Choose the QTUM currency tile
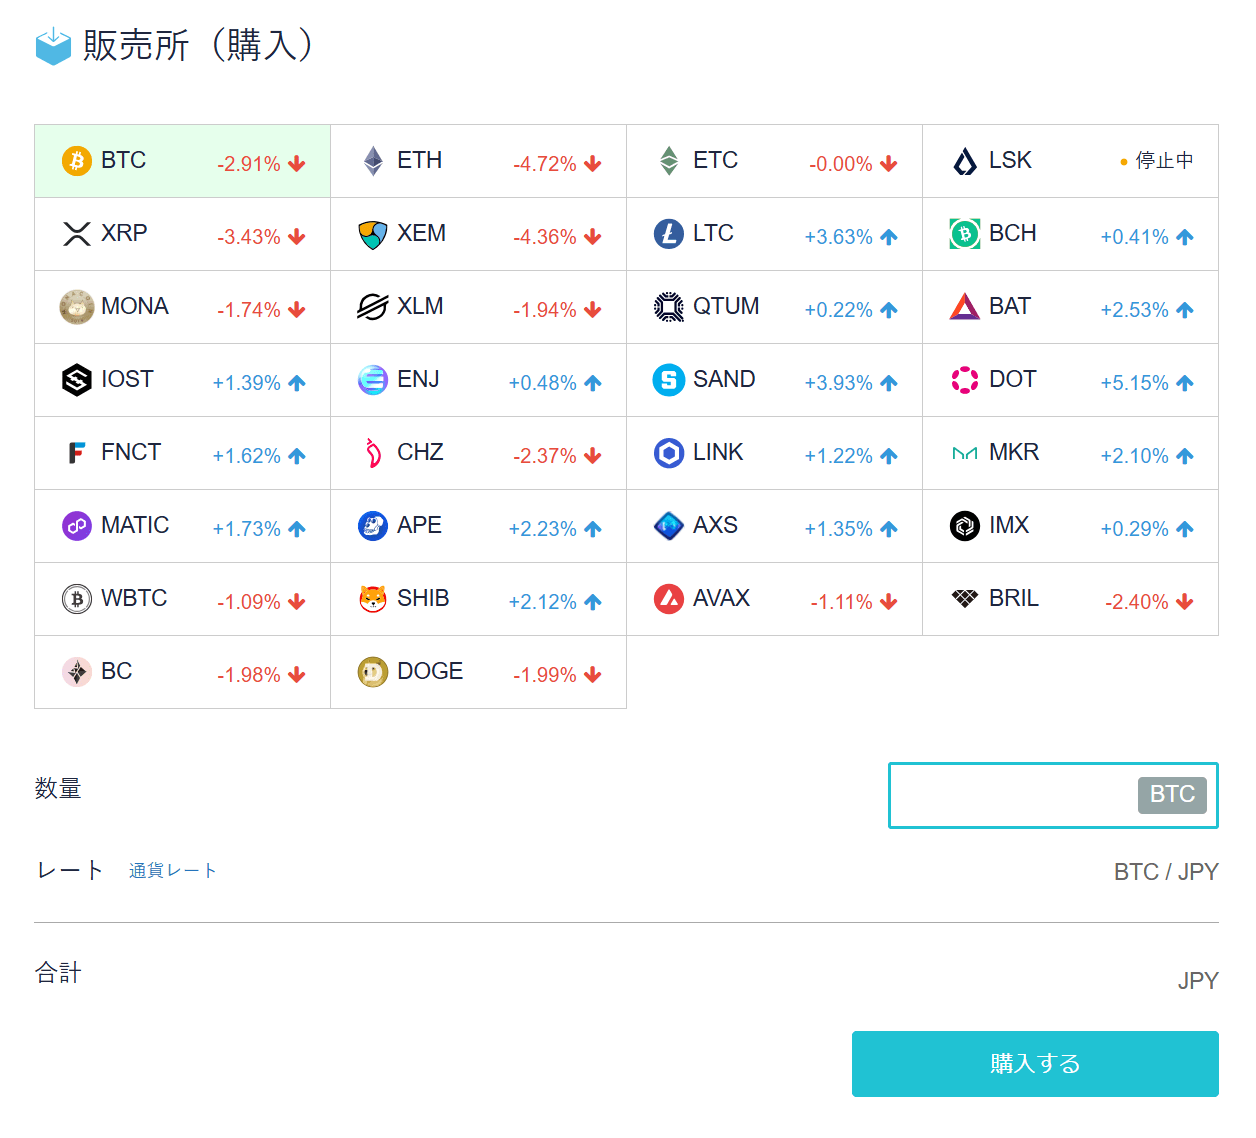The image size is (1256, 1138). point(774,307)
